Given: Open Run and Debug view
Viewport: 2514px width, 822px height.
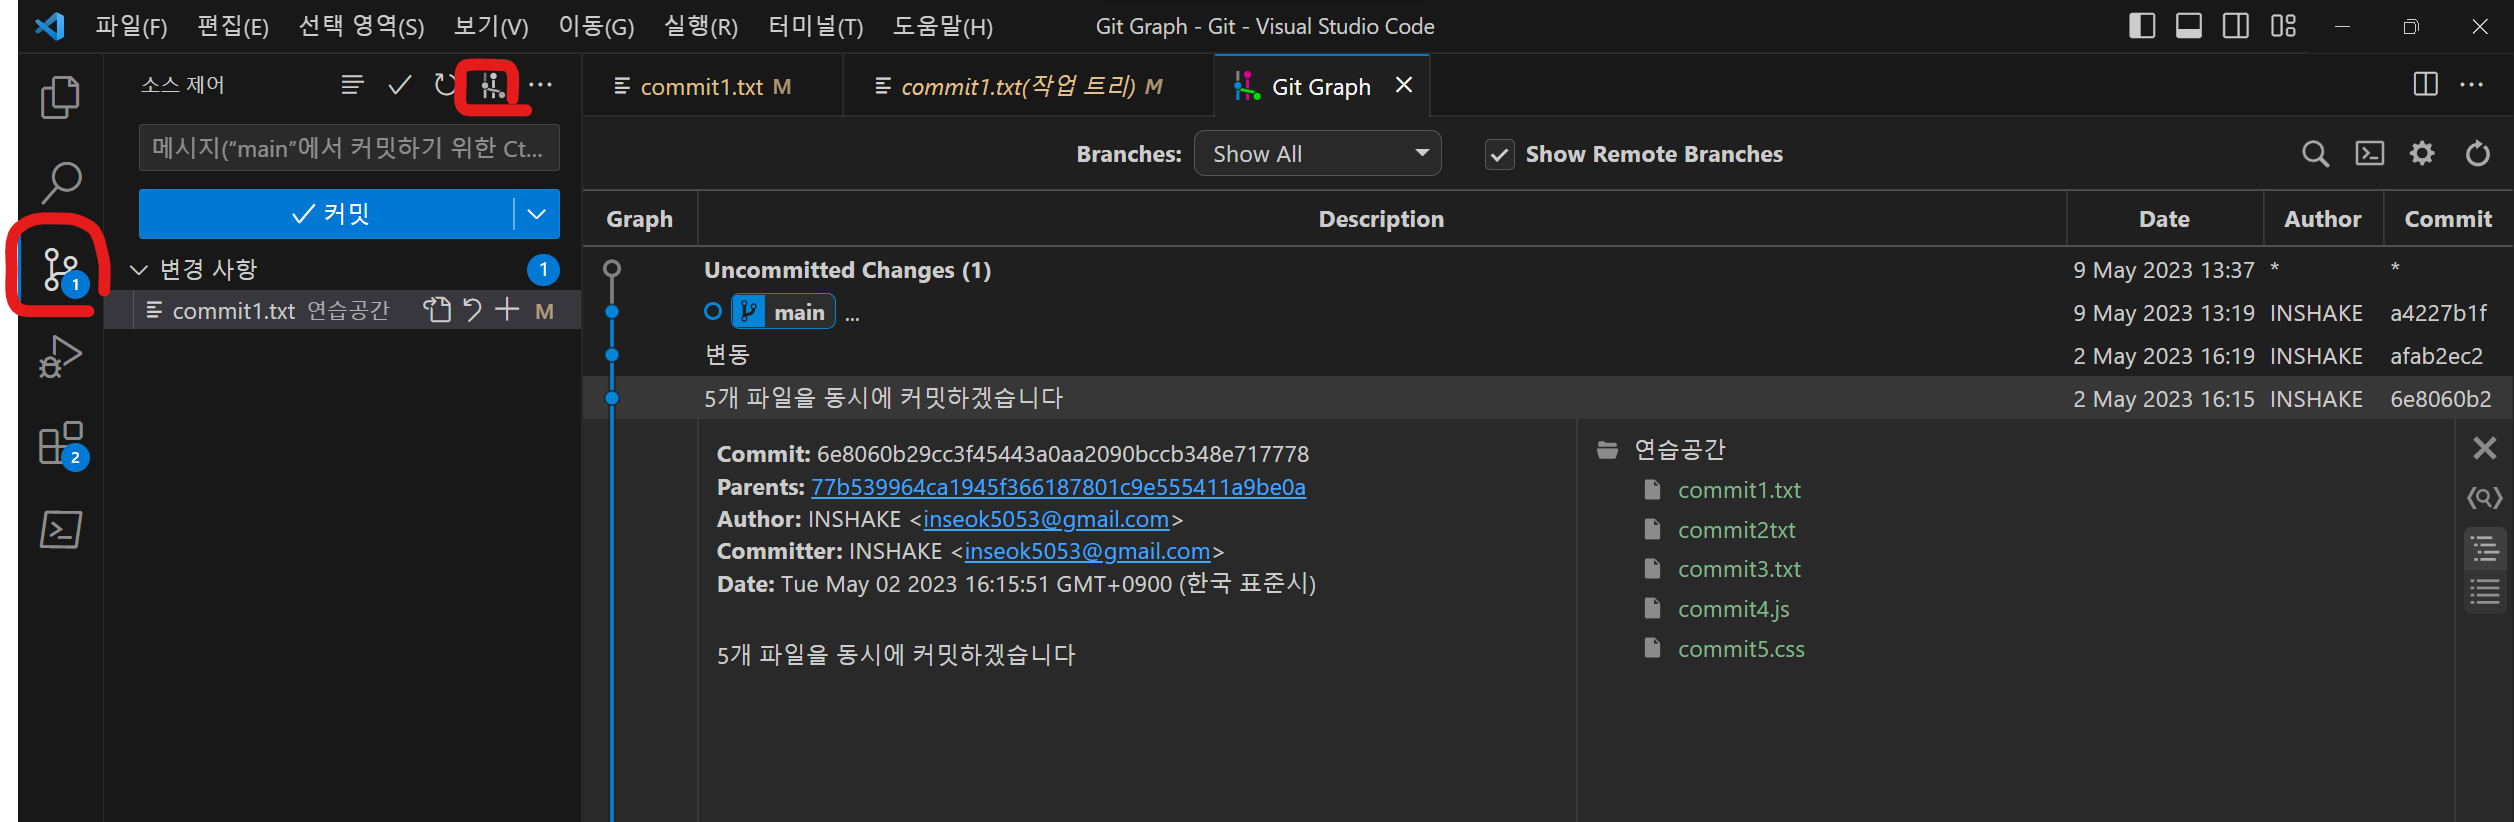Looking at the screenshot, I should pyautogui.click(x=60, y=357).
